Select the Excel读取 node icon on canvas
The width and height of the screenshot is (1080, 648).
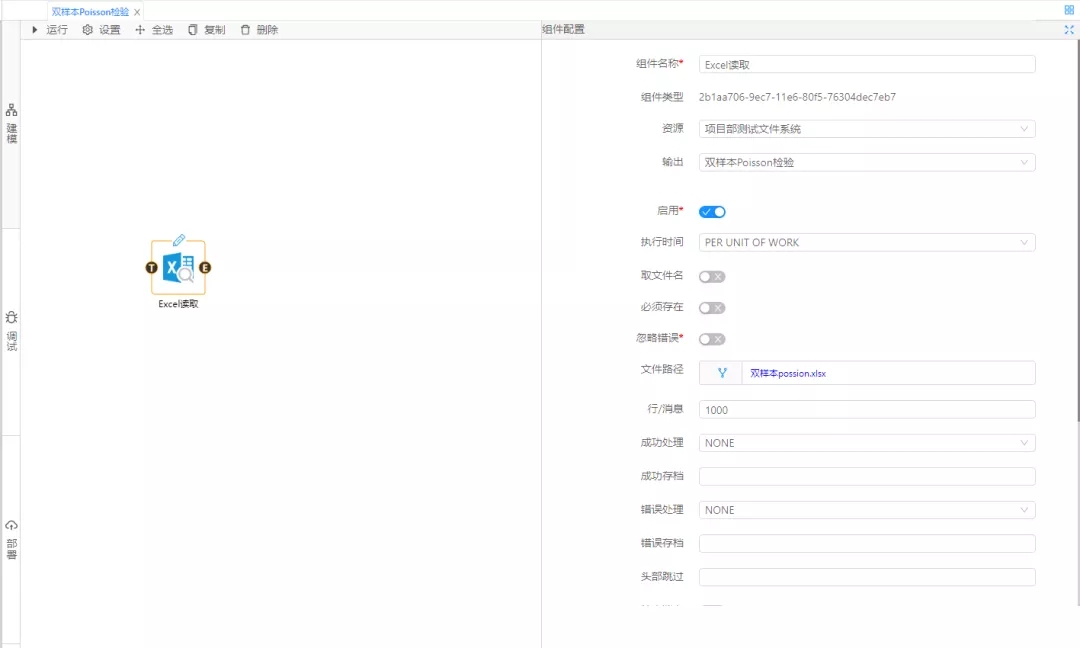tap(178, 267)
